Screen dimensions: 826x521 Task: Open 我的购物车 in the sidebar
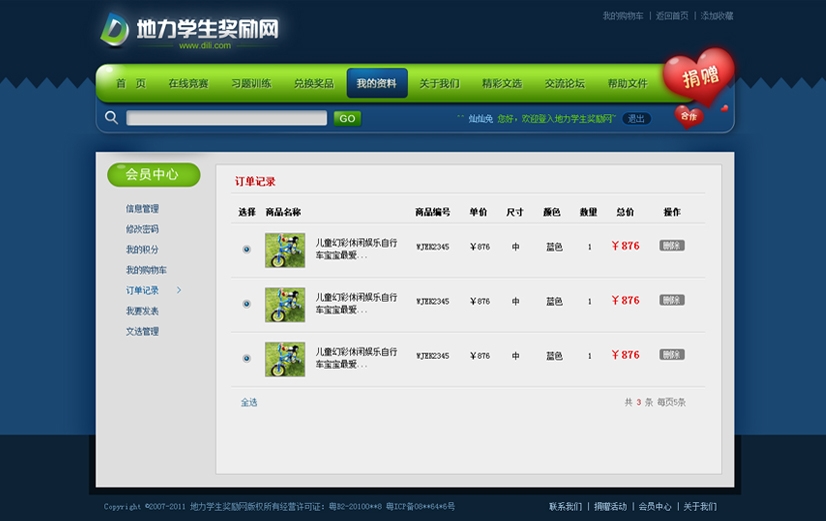146,270
